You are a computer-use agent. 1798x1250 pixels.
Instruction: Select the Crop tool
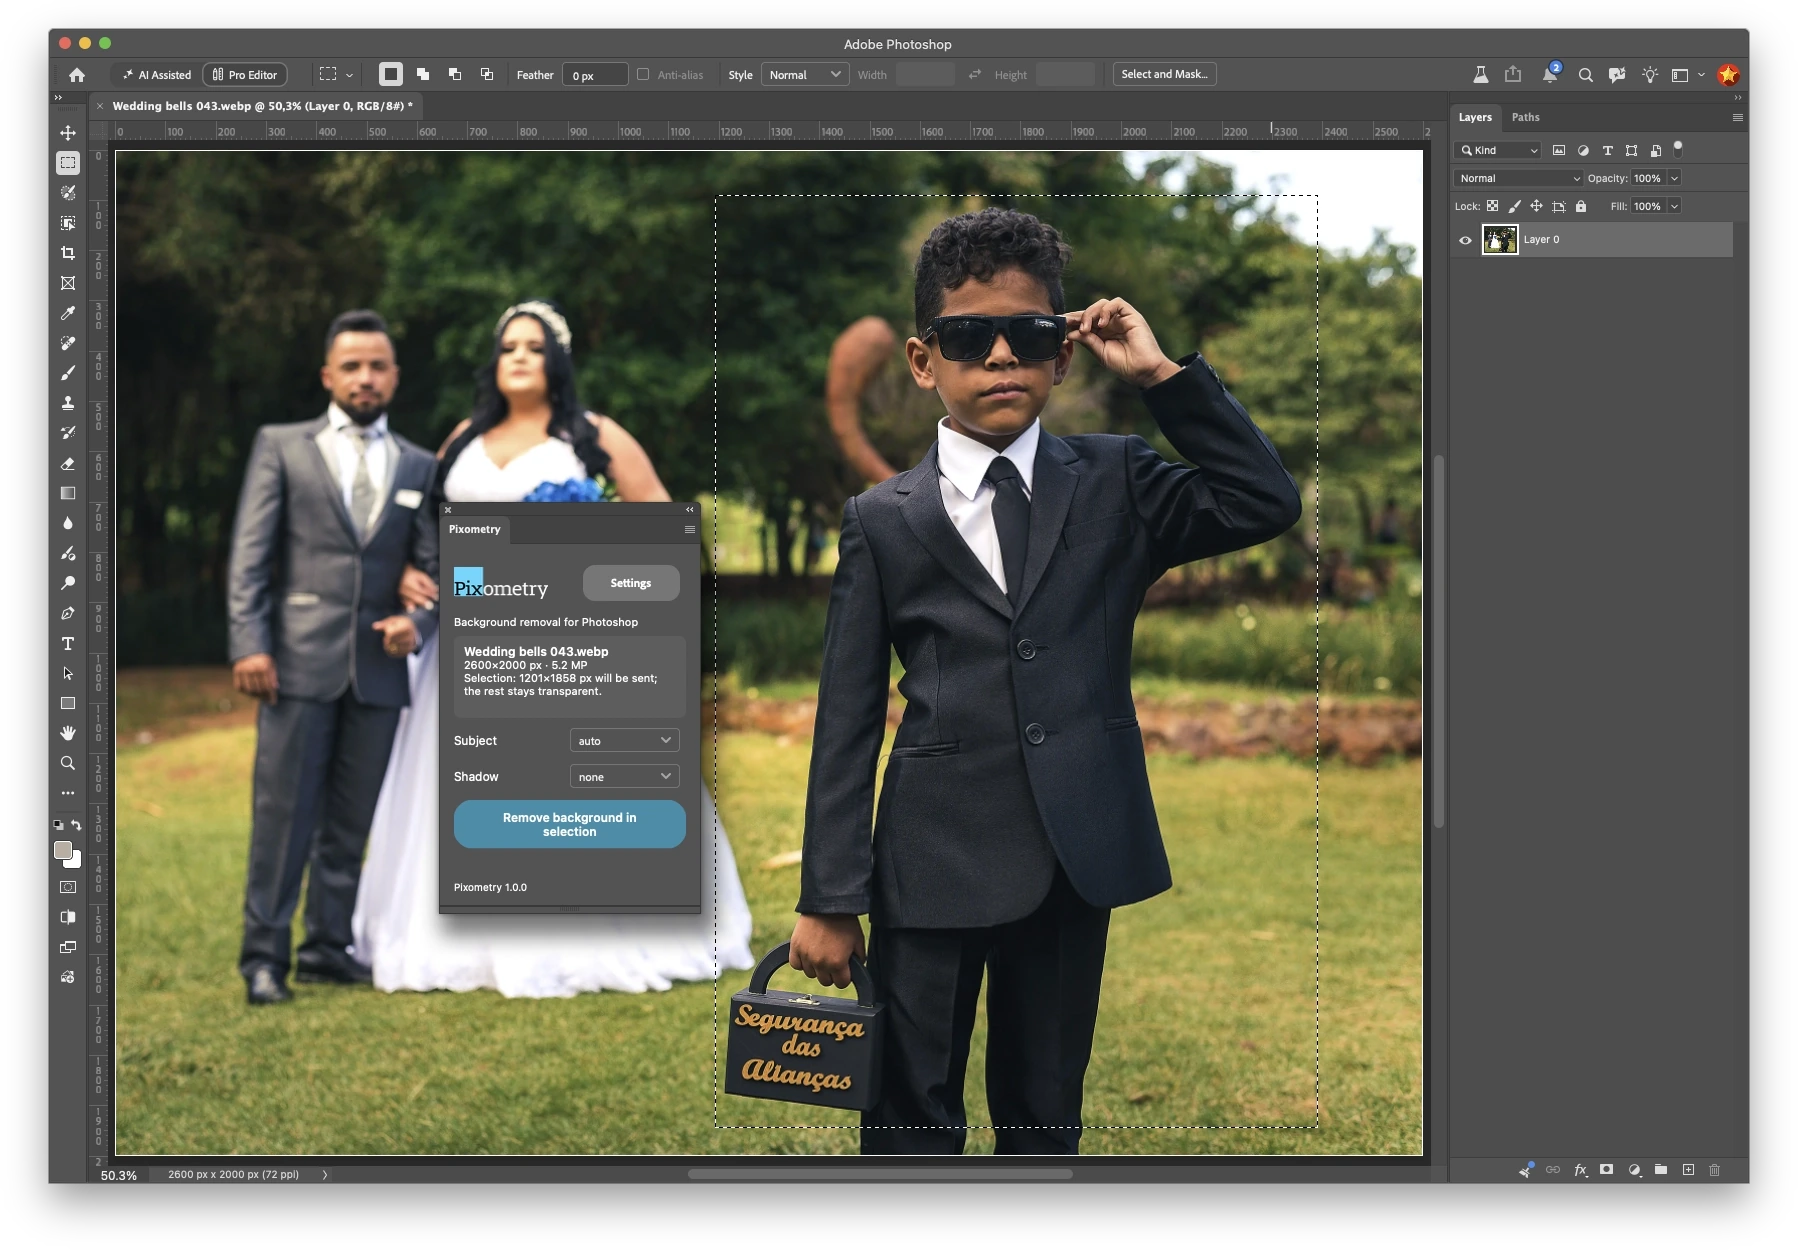[68, 253]
